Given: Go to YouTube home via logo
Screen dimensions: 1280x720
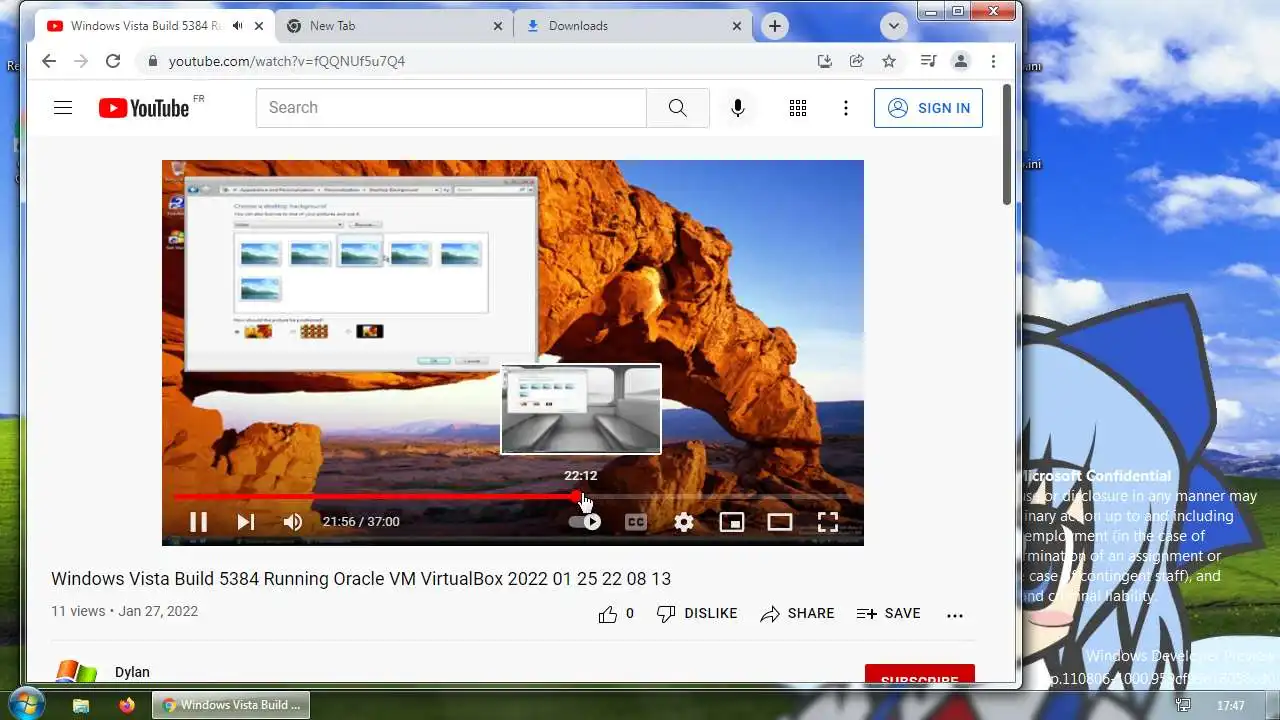Looking at the screenshot, I should pyautogui.click(x=144, y=108).
